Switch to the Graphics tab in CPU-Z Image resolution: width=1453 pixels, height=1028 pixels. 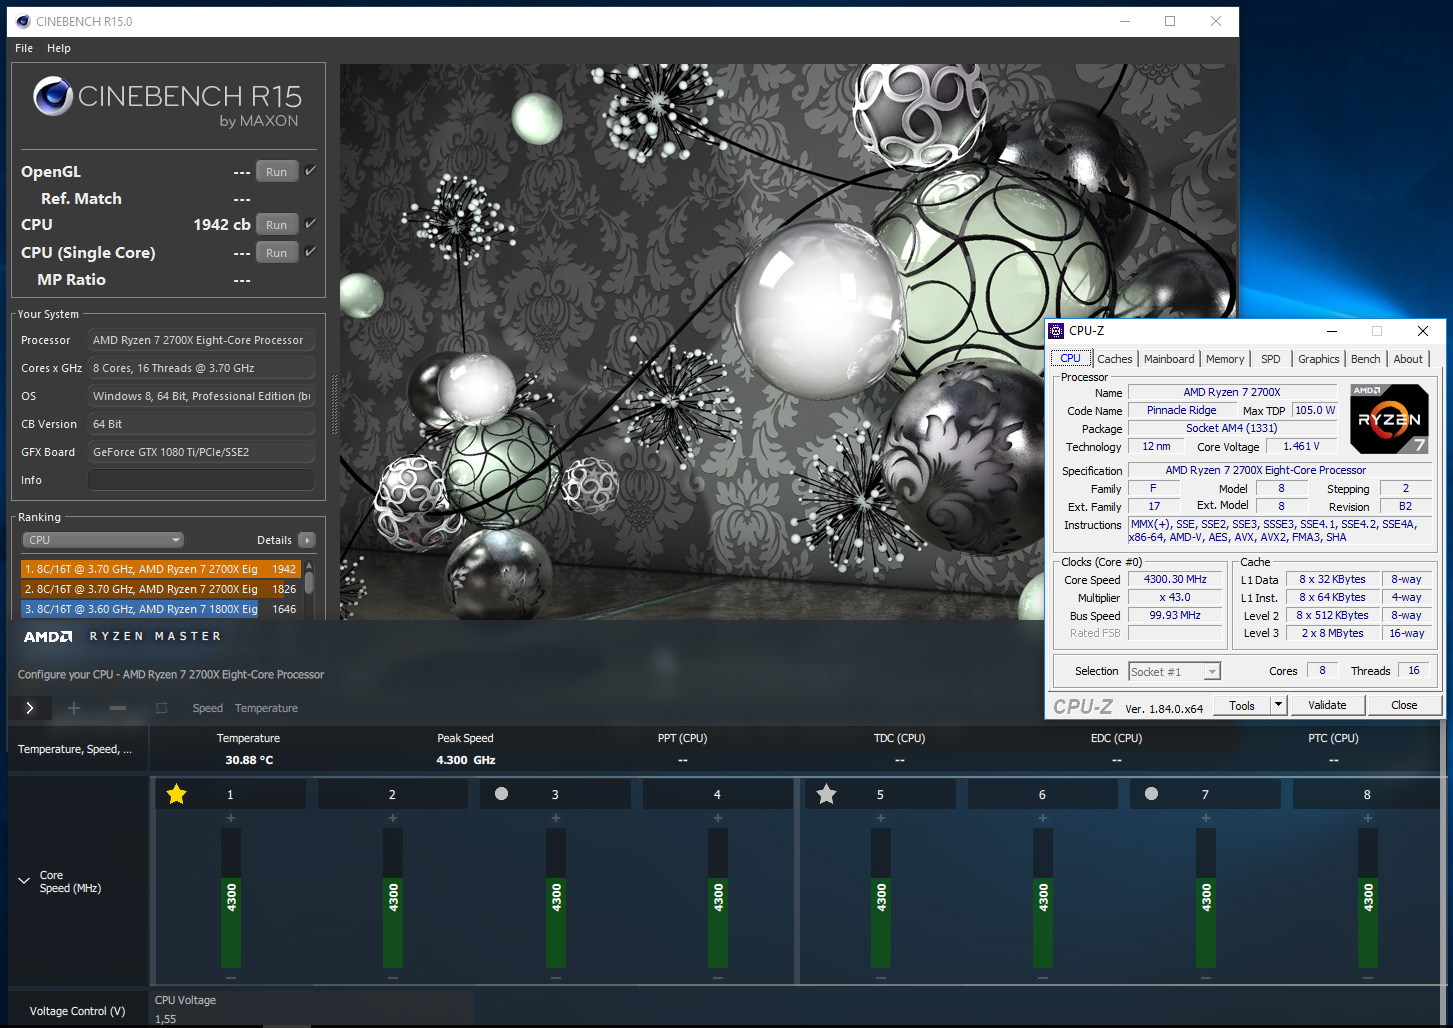[x=1319, y=359]
